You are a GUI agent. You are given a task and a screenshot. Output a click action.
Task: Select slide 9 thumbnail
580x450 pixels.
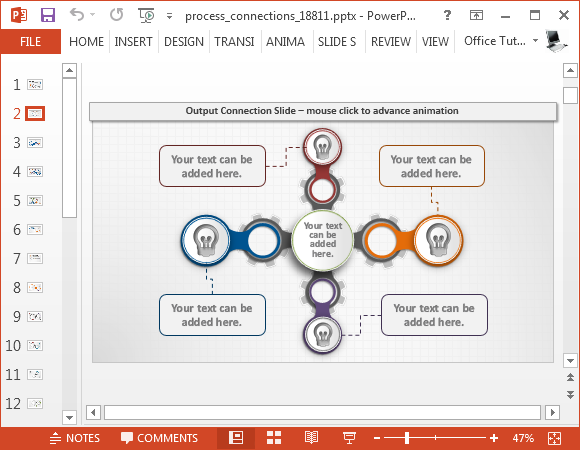click(x=35, y=317)
